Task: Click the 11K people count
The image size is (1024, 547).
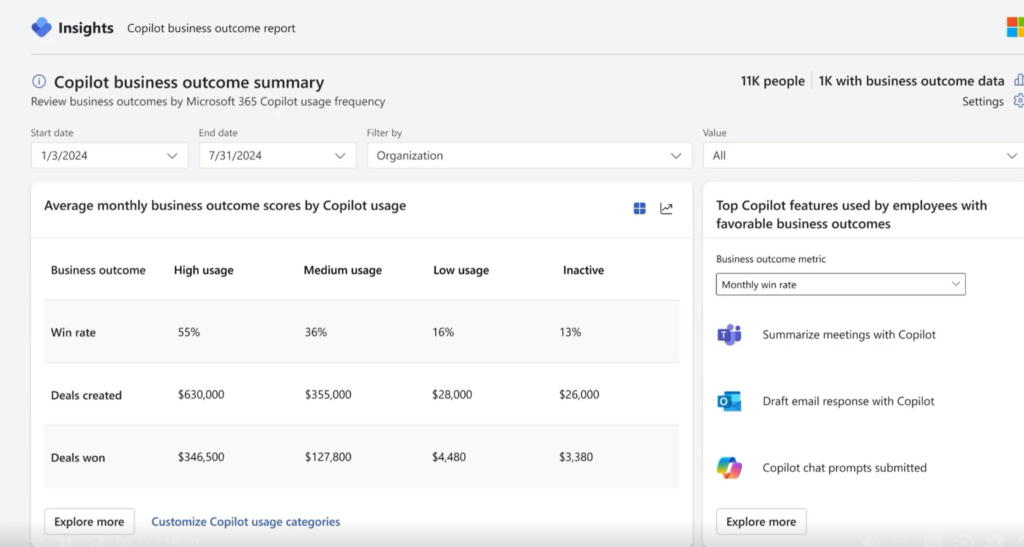Action: click(x=773, y=81)
